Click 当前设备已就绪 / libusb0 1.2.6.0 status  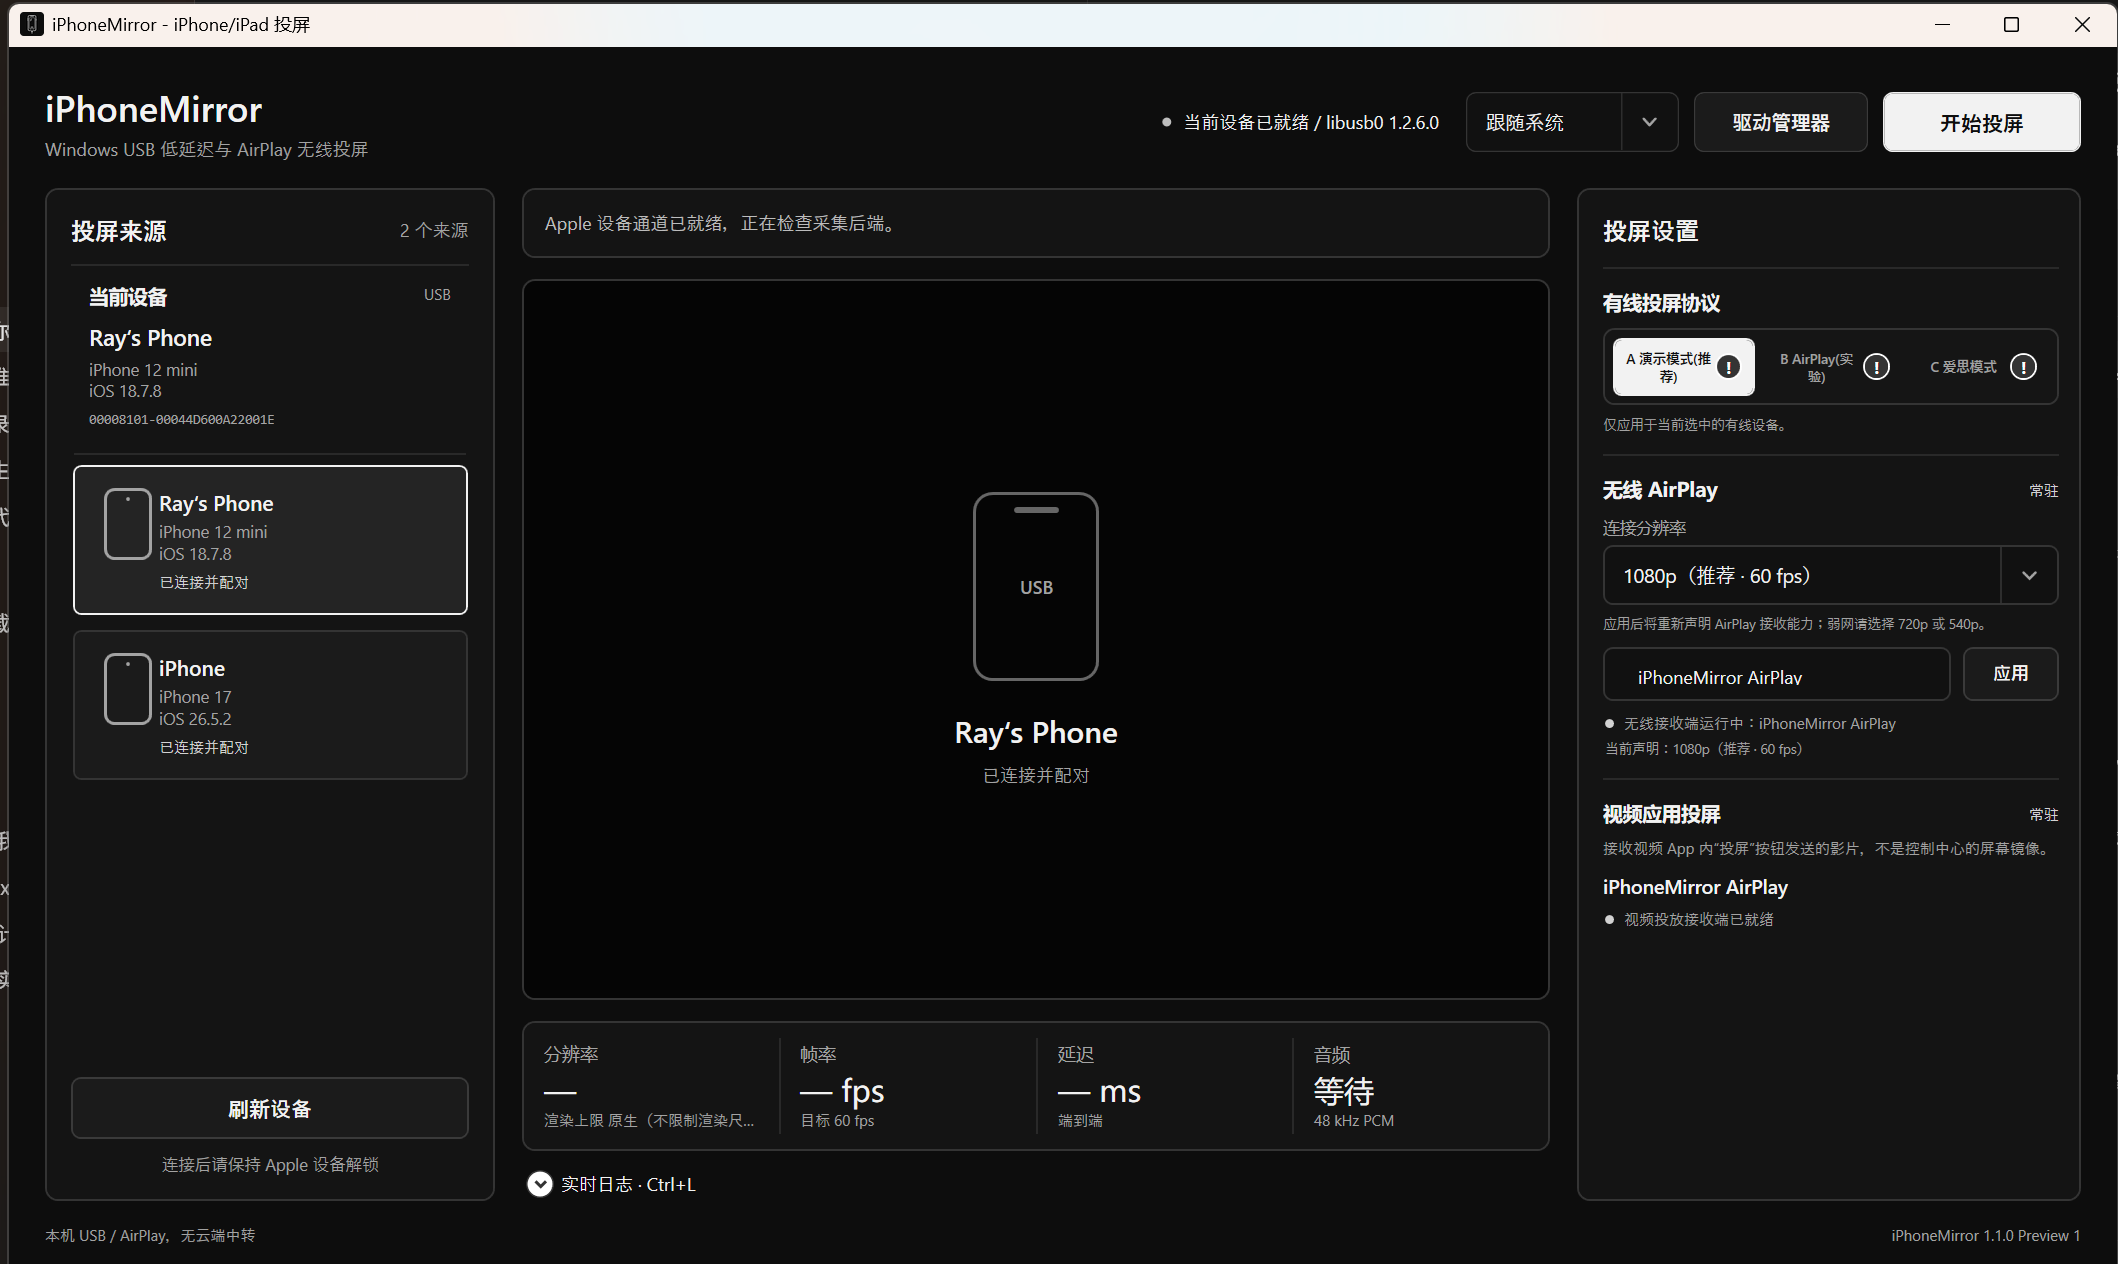[1300, 122]
